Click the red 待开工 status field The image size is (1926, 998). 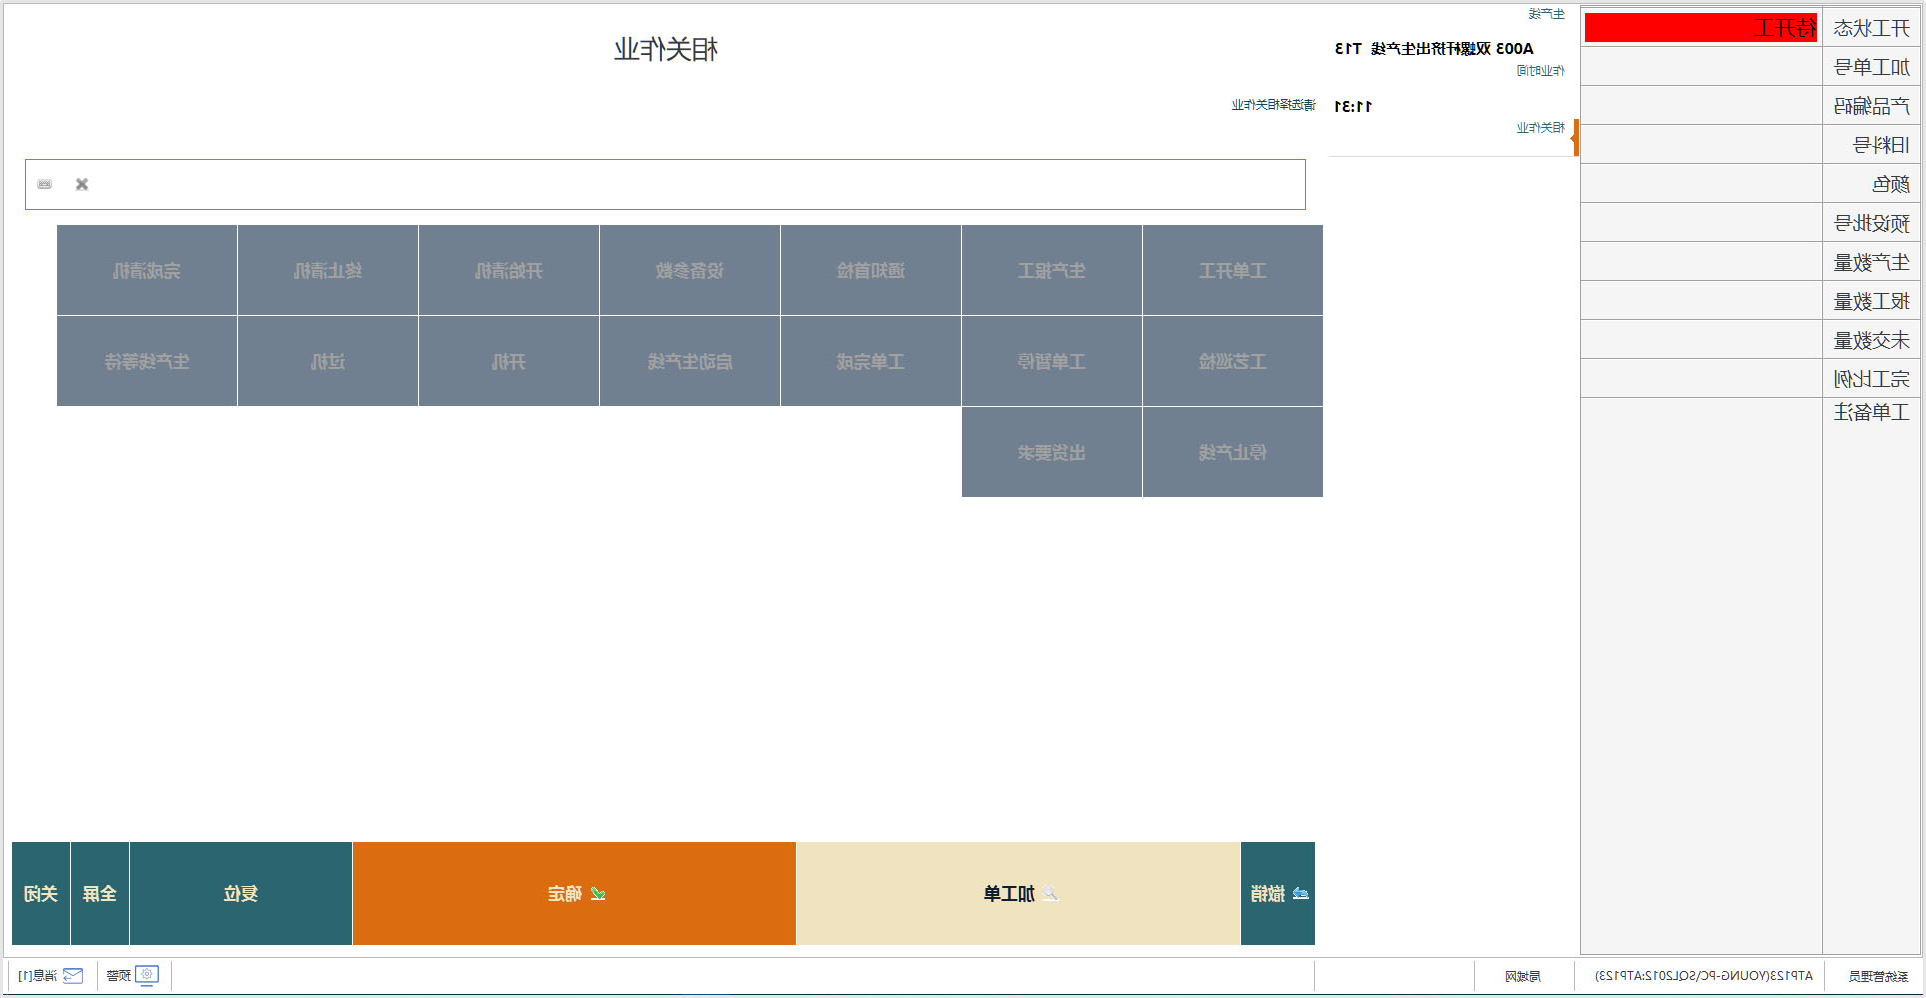(1700, 28)
